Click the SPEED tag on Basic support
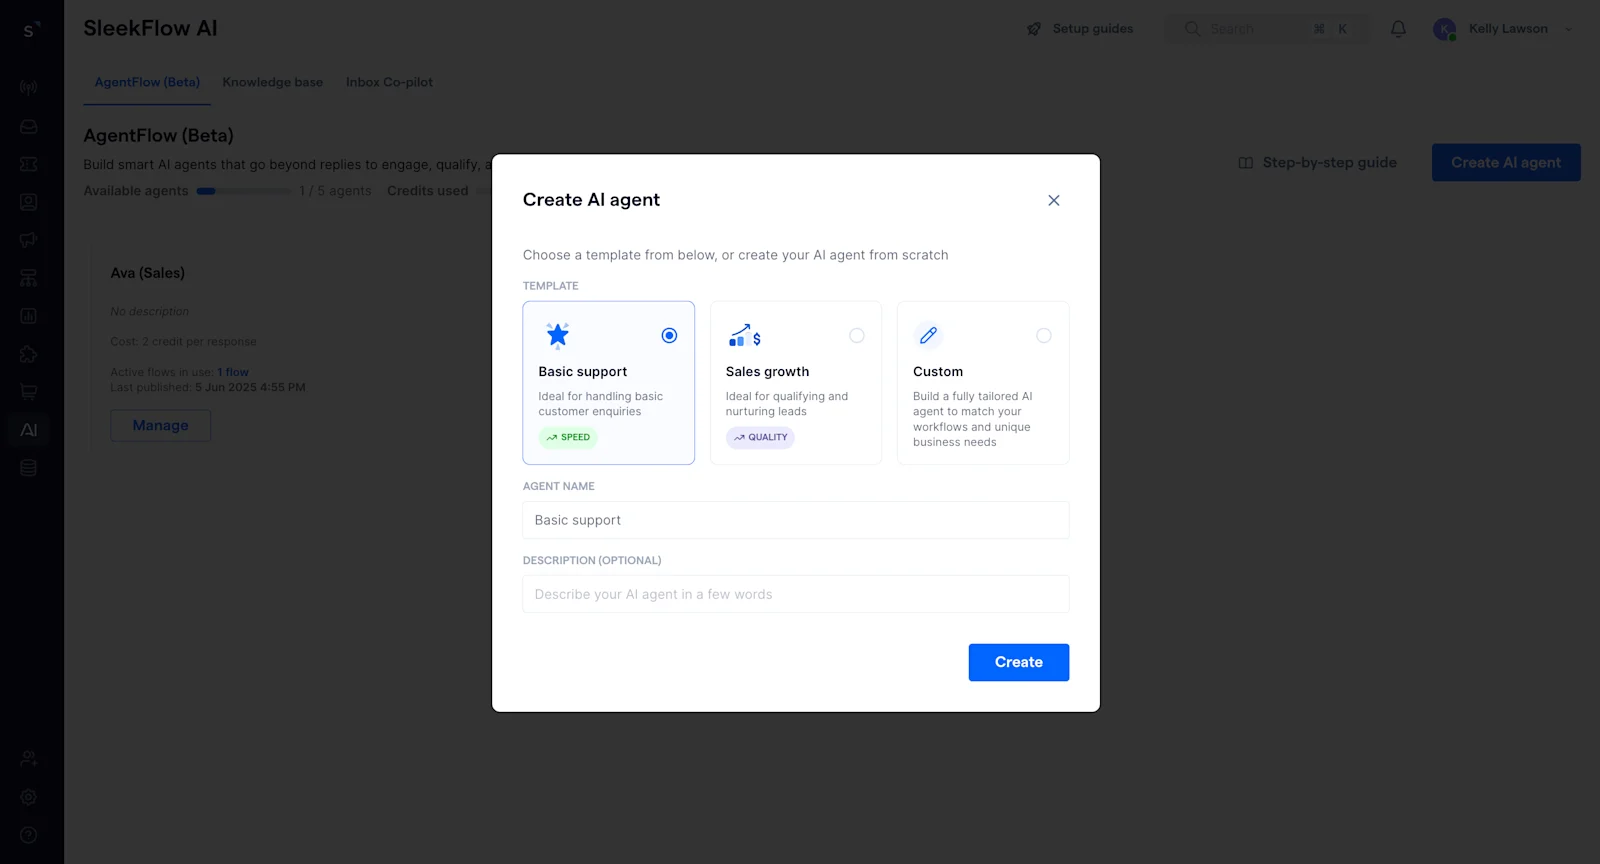Viewport: 1600px width, 864px height. (568, 437)
